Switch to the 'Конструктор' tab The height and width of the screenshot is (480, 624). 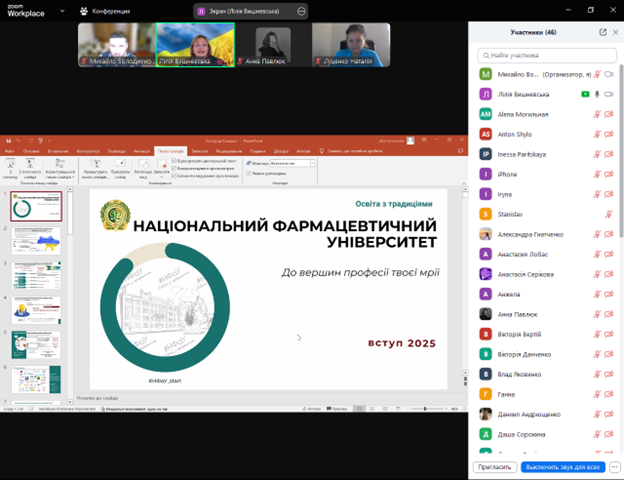tap(88, 151)
